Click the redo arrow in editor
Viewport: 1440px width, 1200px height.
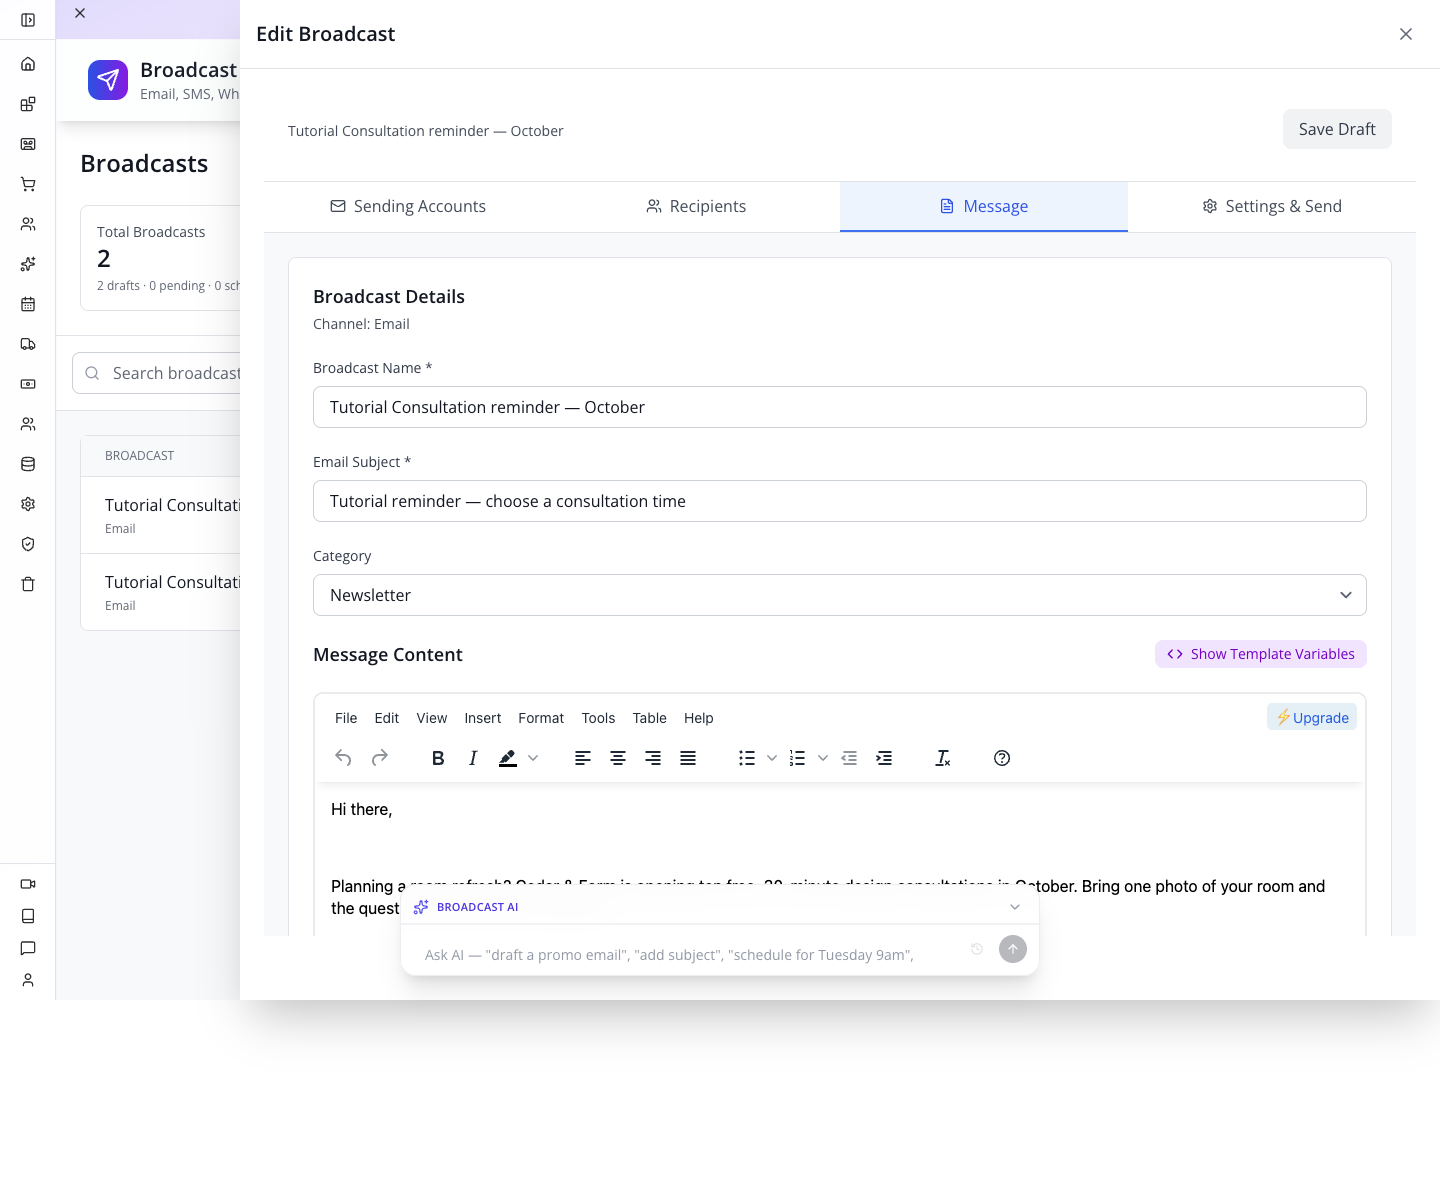coord(380,758)
